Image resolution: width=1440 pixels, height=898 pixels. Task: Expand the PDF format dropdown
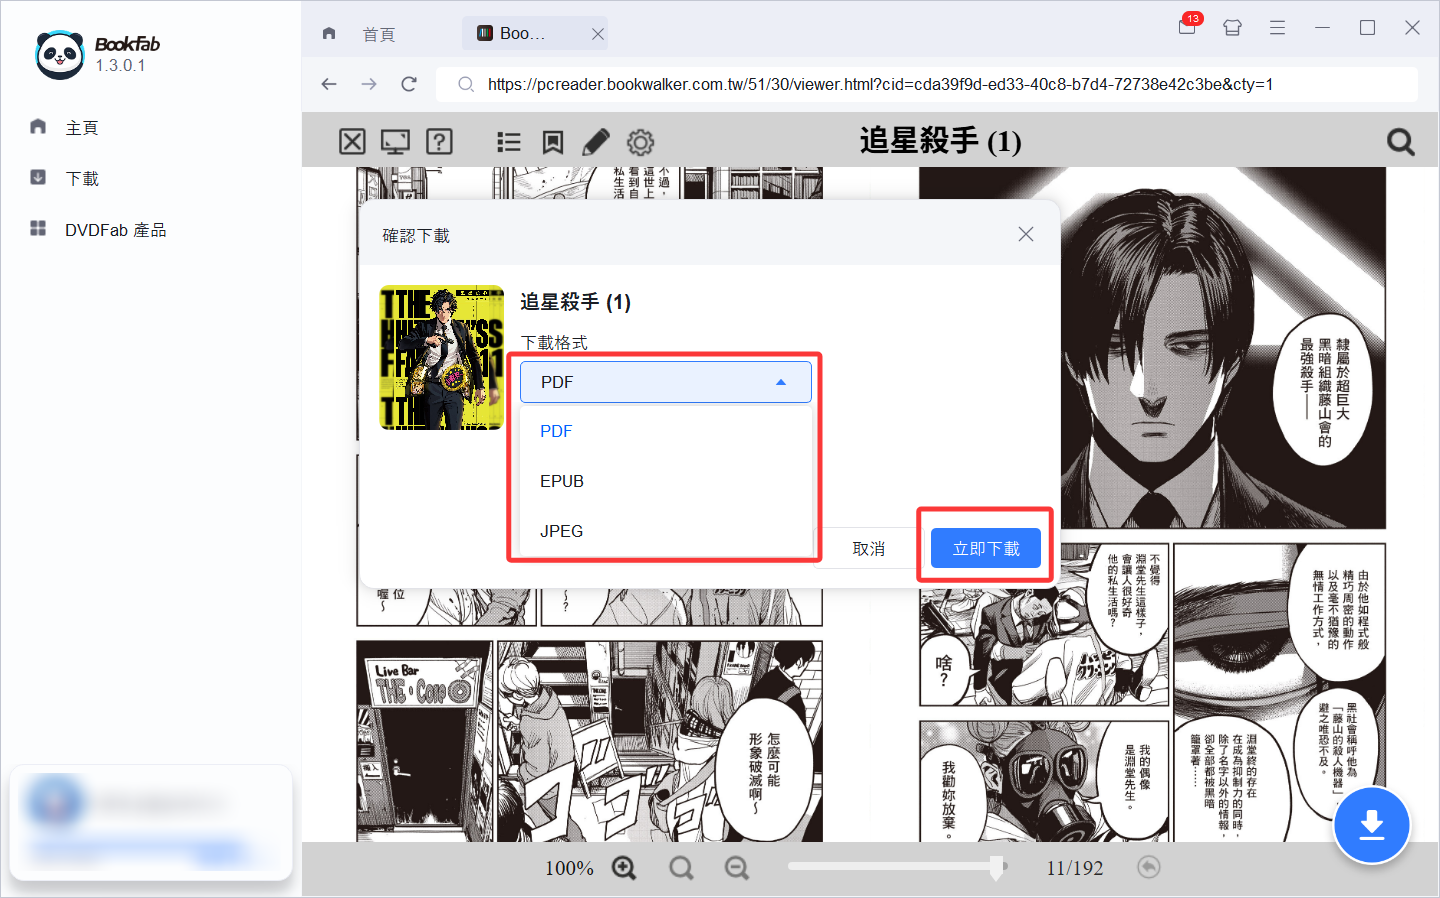666,382
